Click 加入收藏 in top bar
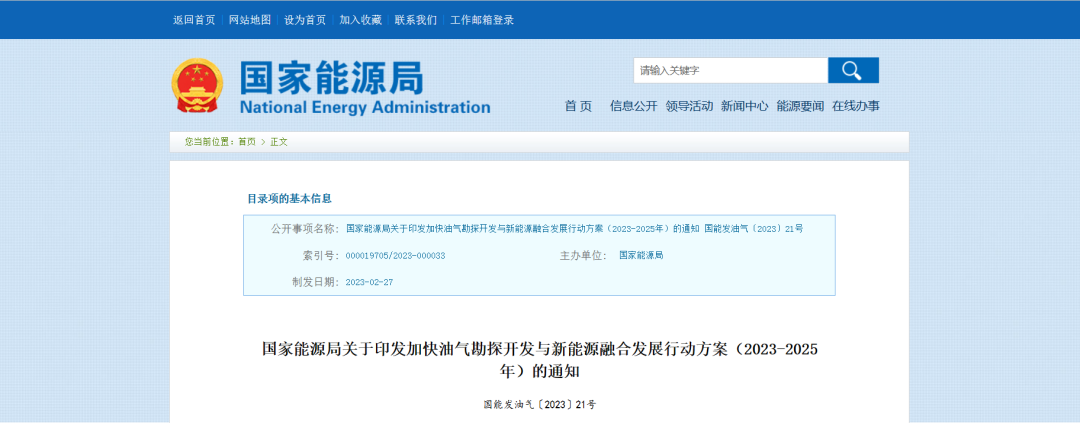 360,20
